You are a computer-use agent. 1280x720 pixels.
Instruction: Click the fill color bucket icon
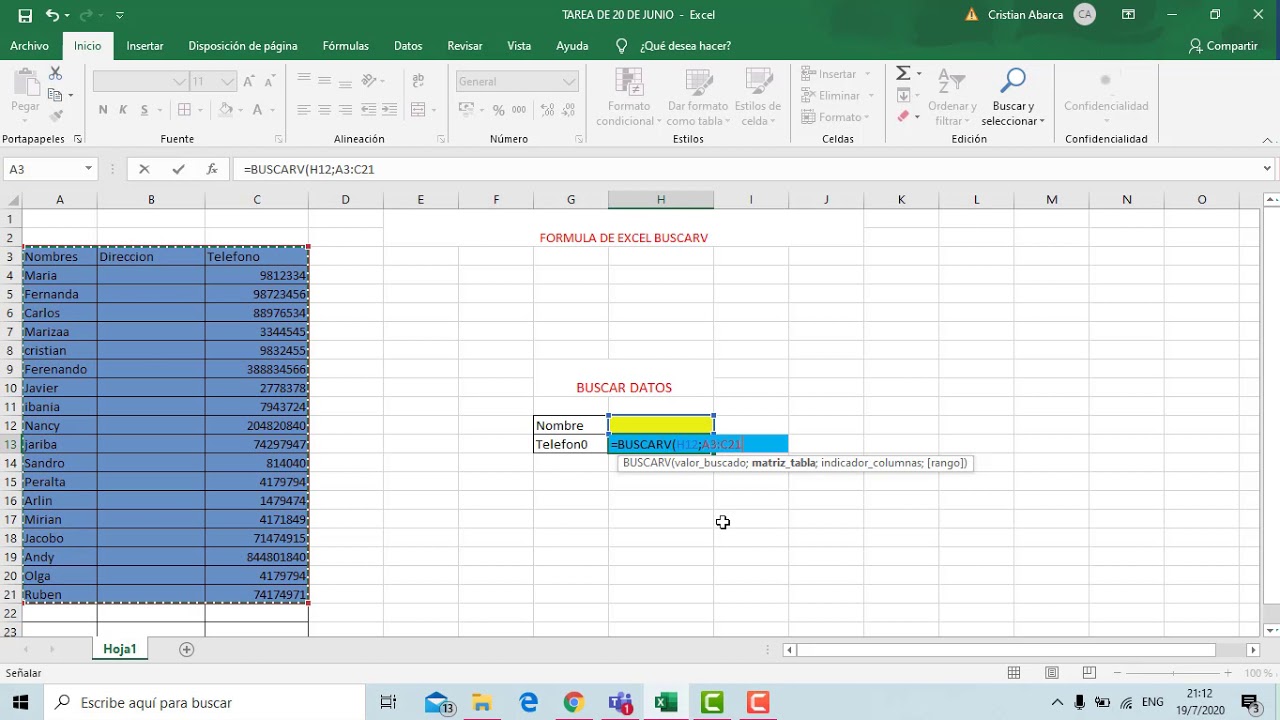coord(226,110)
